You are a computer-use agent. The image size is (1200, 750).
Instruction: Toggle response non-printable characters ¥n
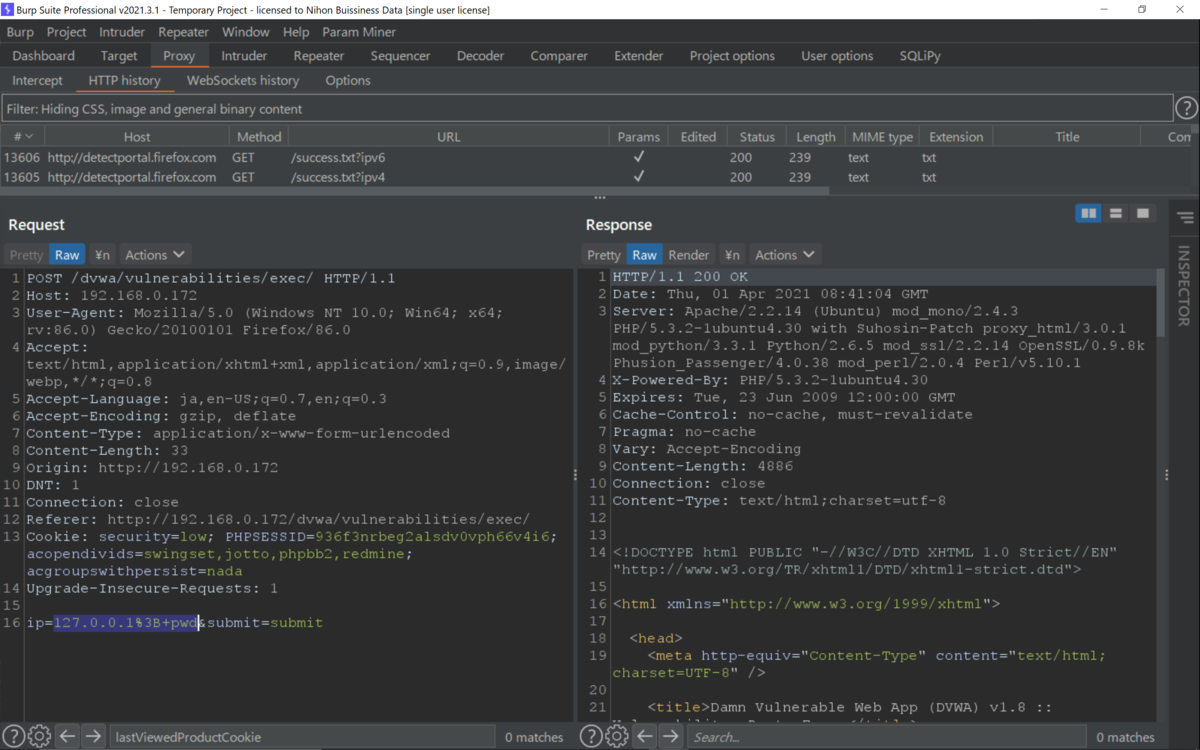pyautogui.click(x=732, y=255)
